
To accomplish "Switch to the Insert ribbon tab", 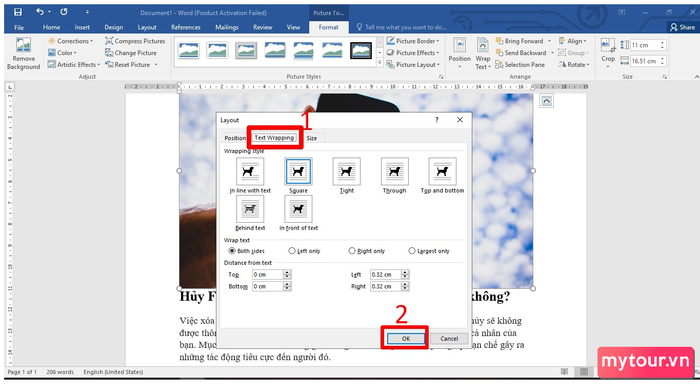I will [82, 27].
